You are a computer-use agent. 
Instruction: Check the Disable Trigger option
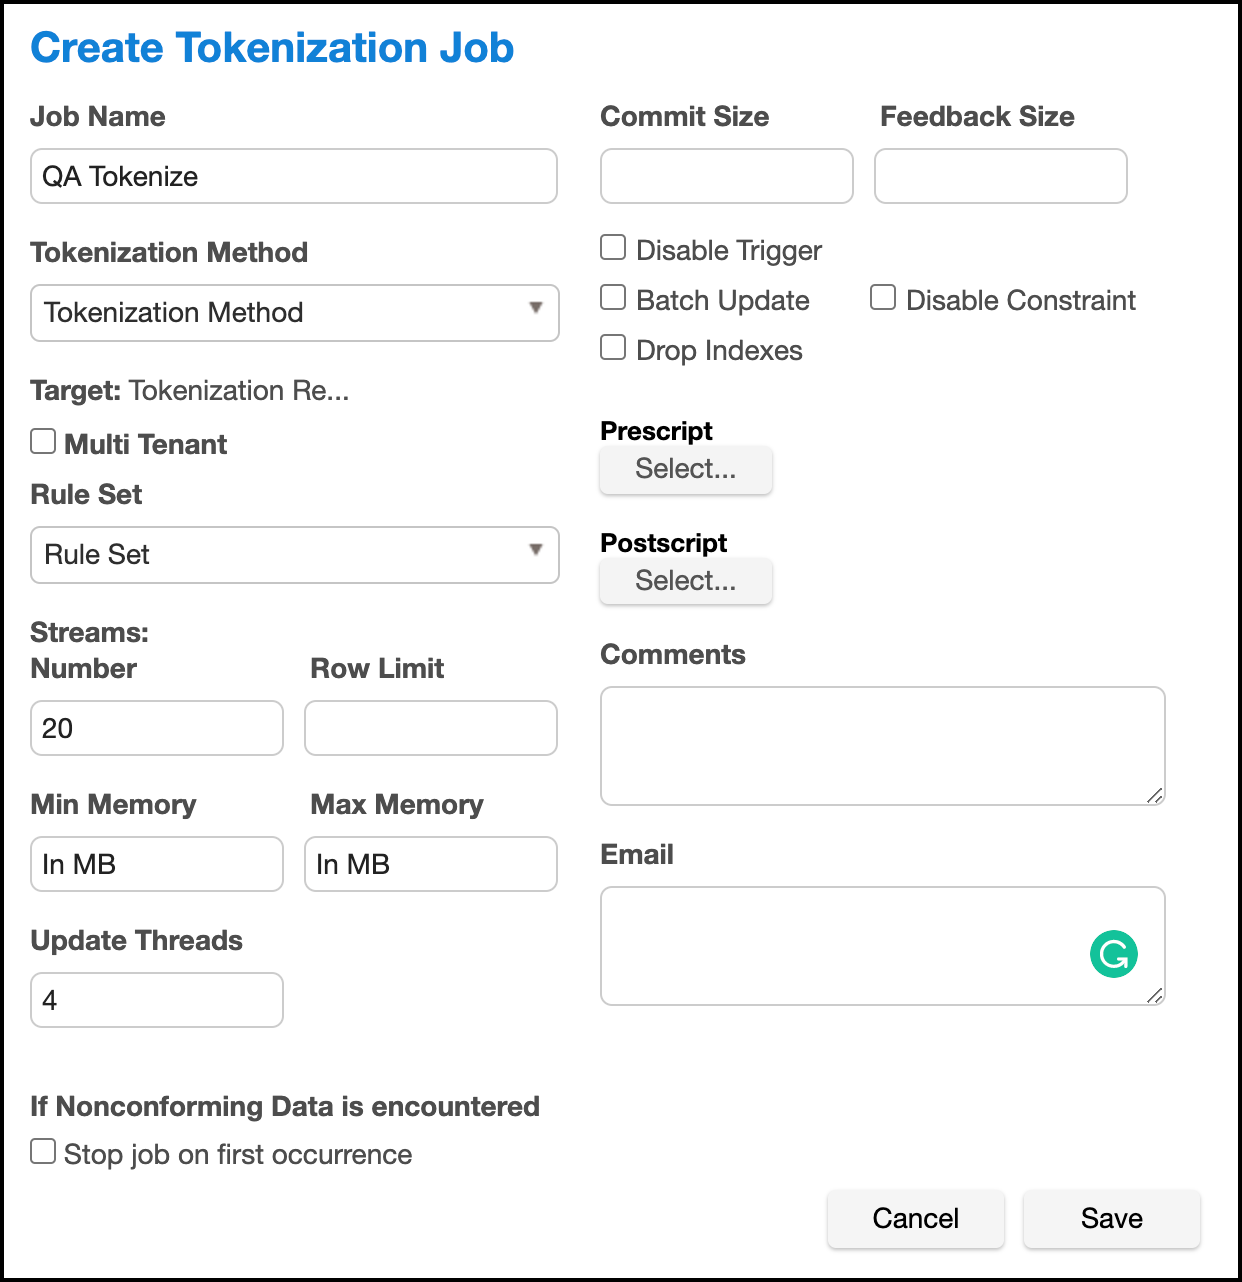point(613,248)
